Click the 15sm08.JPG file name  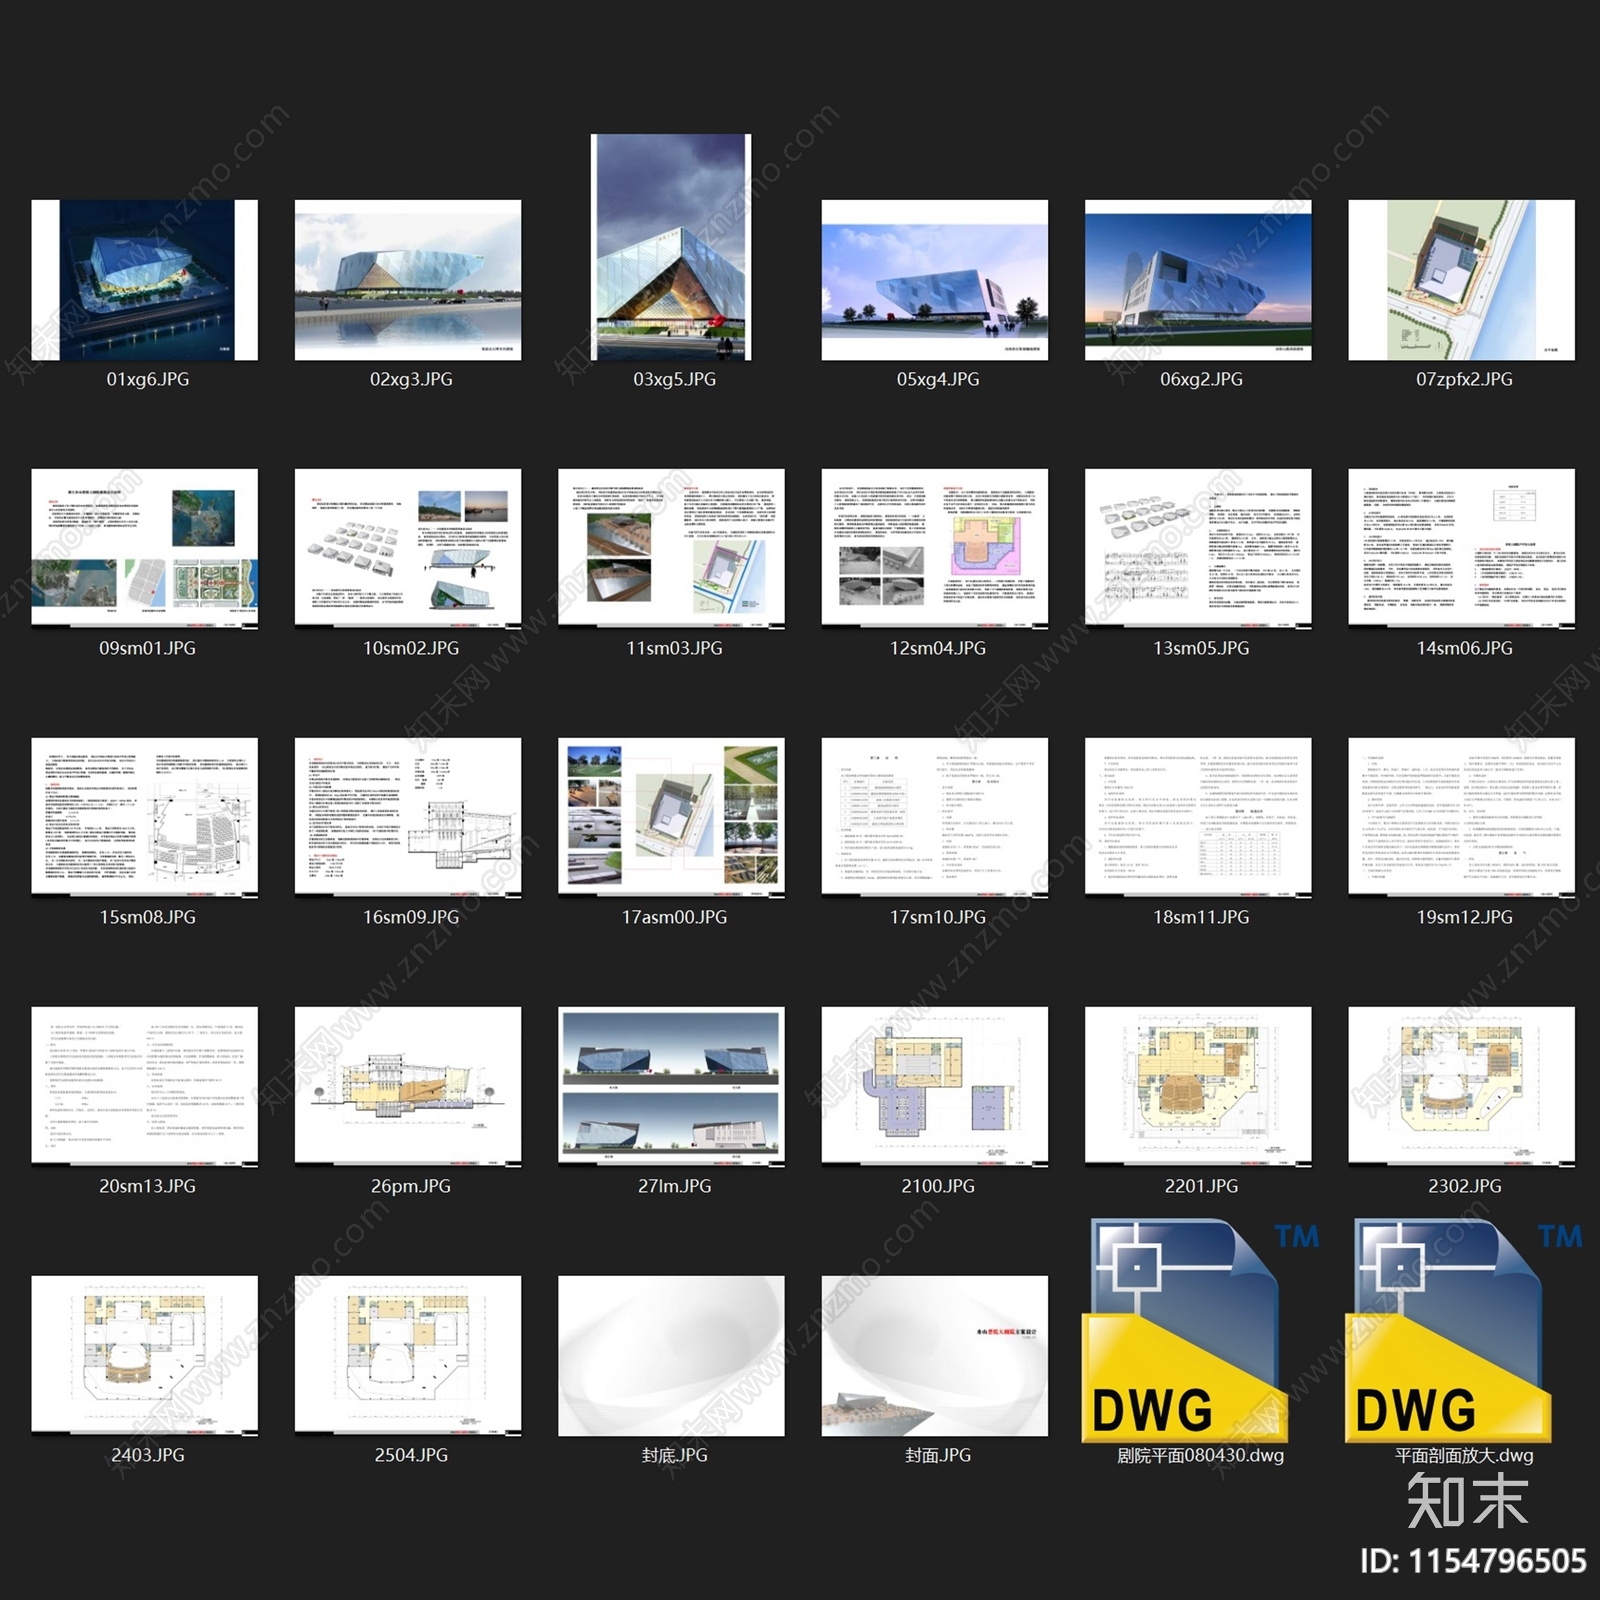click(x=148, y=917)
